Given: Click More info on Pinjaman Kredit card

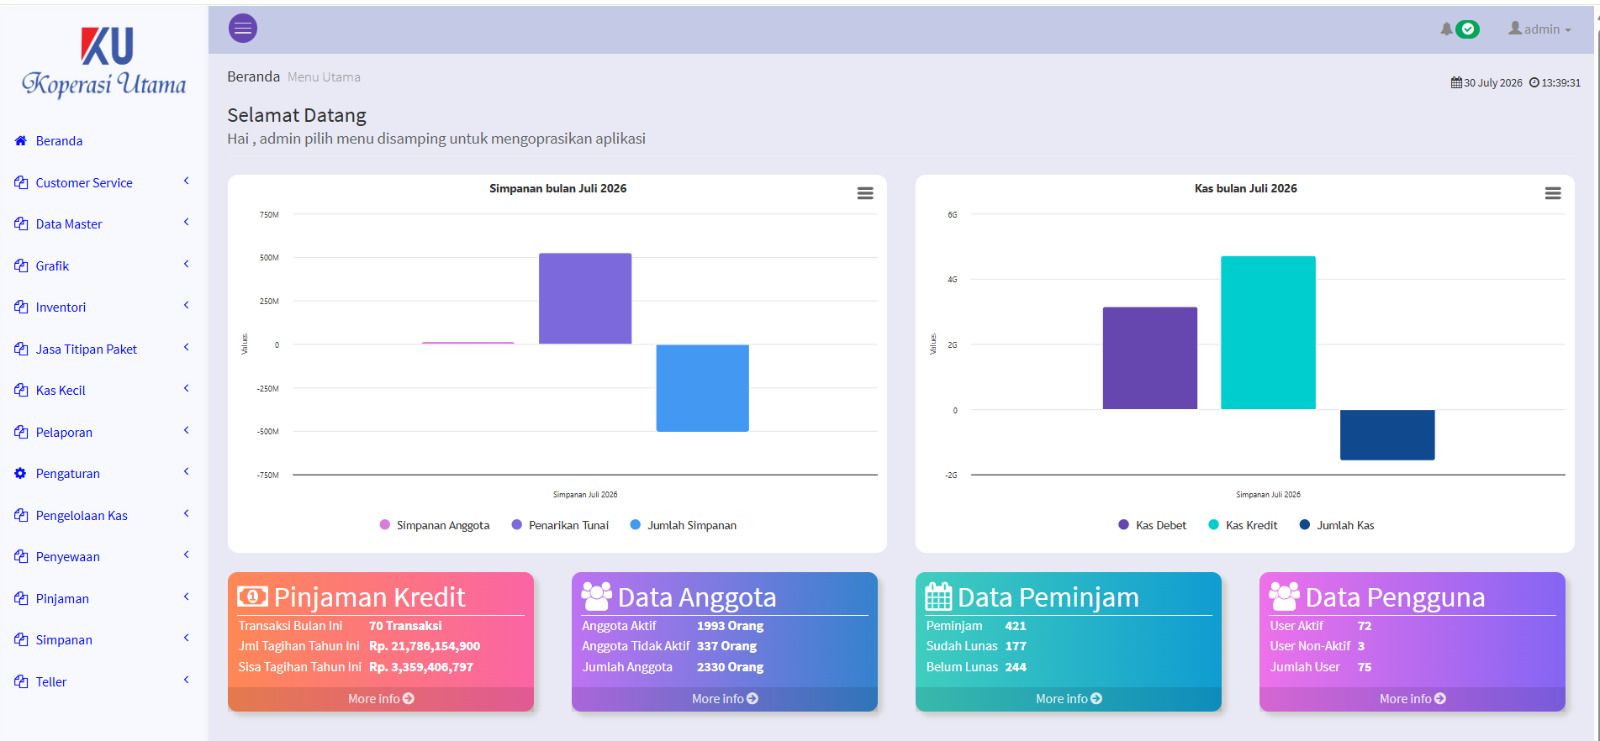Looking at the screenshot, I should click(381, 699).
